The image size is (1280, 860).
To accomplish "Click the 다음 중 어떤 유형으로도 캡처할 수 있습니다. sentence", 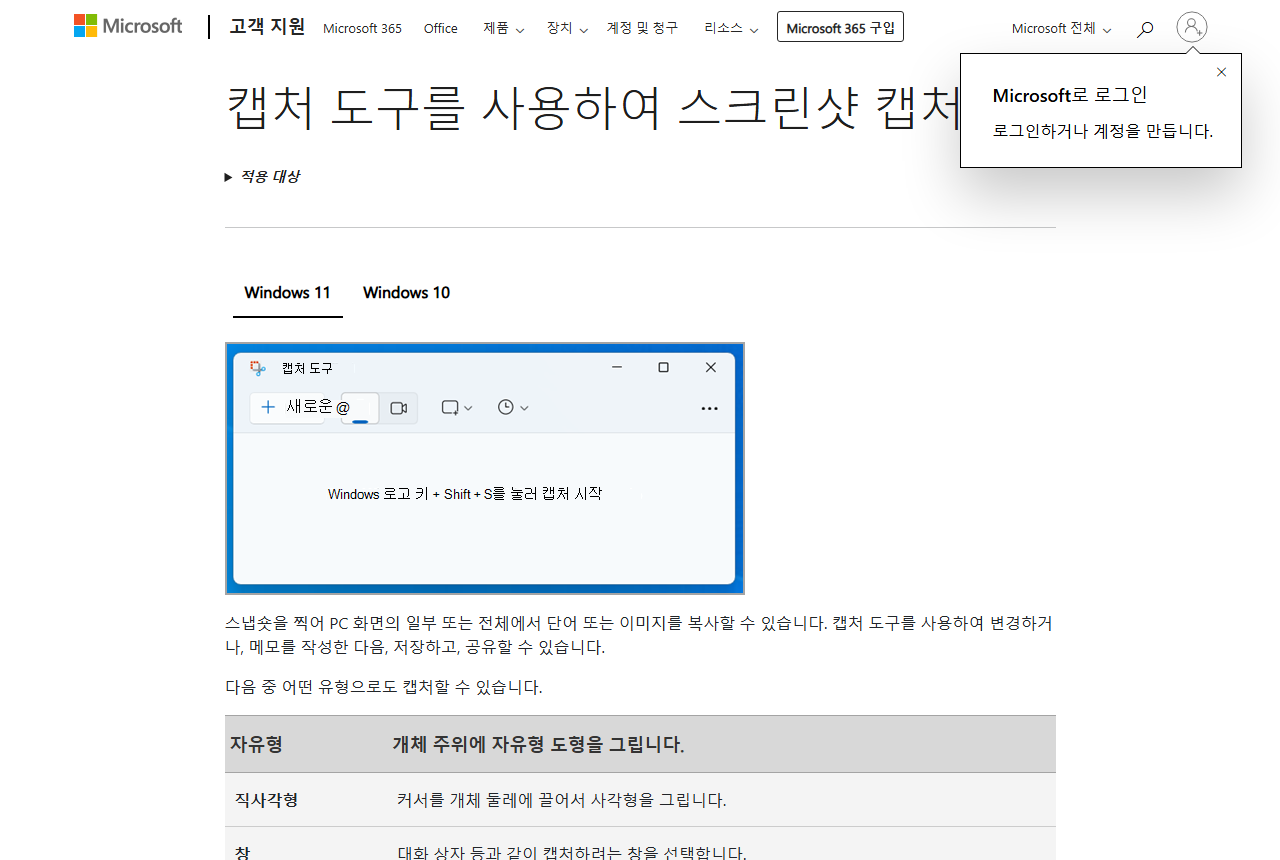I will (383, 687).
